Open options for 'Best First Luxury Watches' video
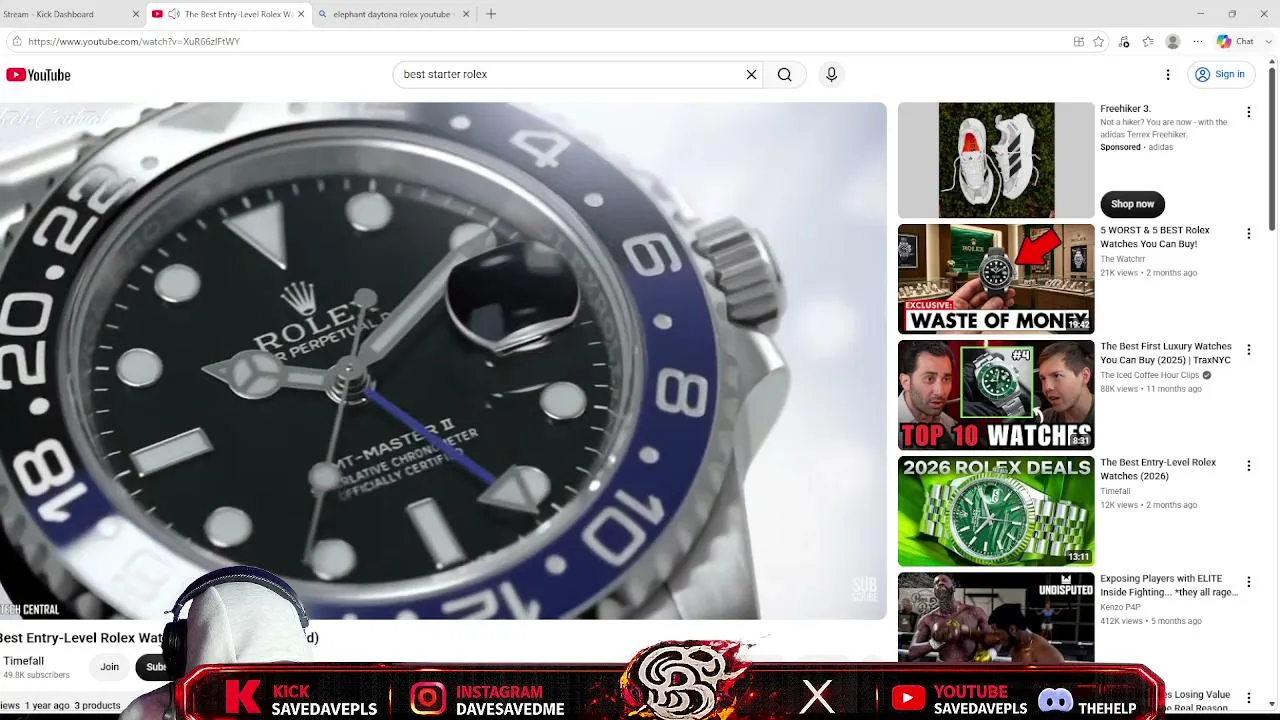This screenshot has height=720, width=1280. point(1248,350)
